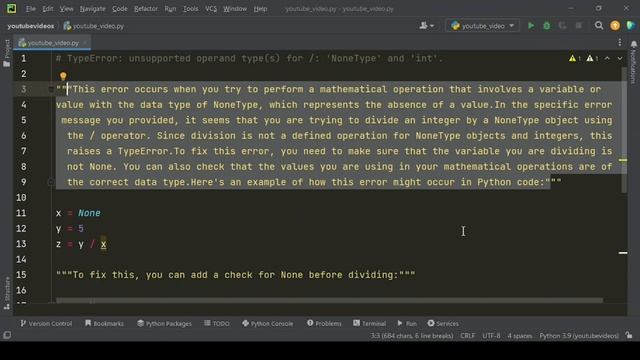Open the TODO tool window

point(217,323)
